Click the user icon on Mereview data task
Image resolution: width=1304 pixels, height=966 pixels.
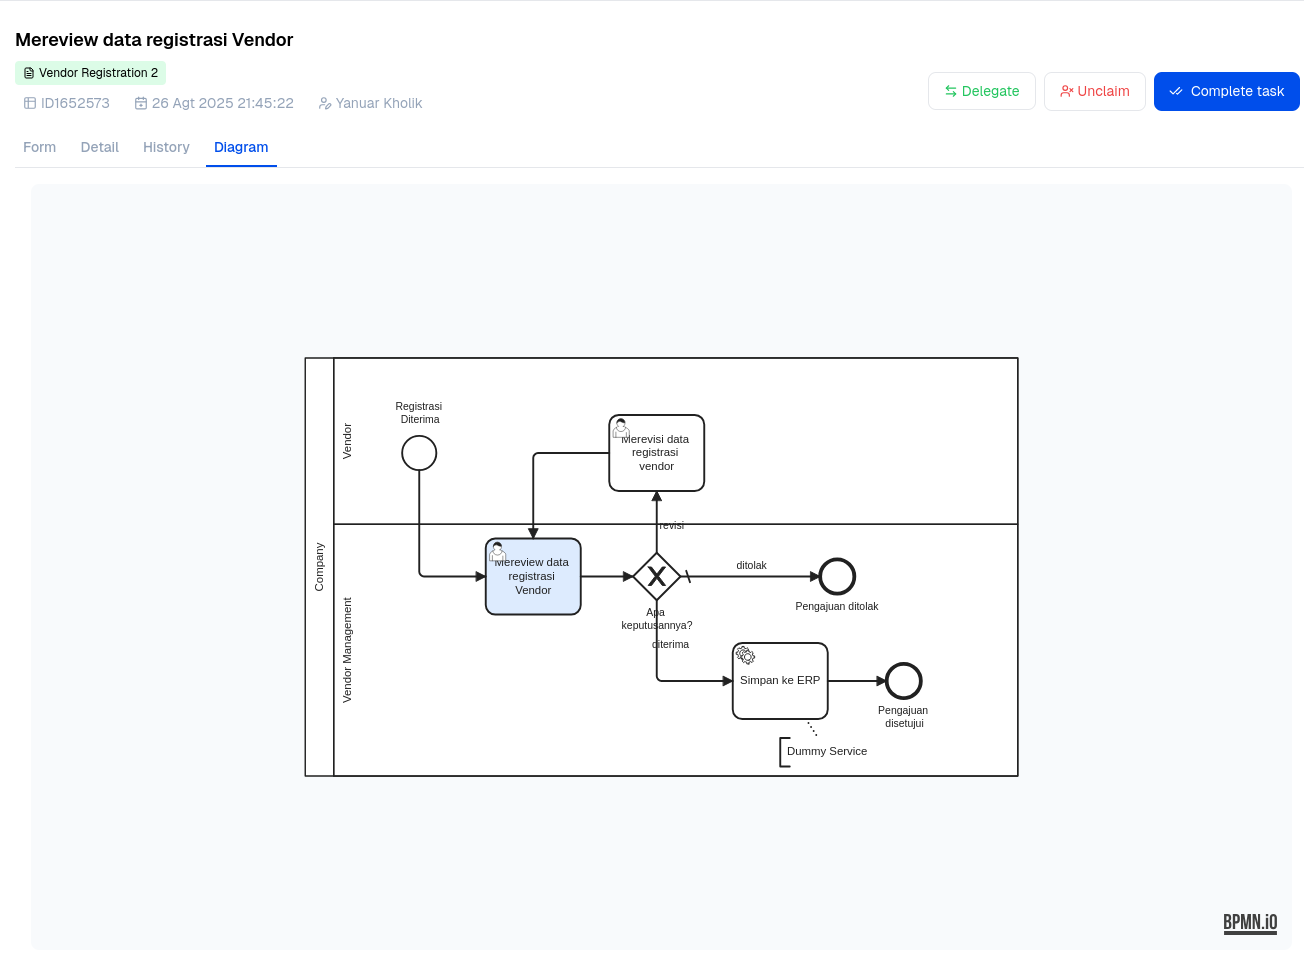point(497,551)
